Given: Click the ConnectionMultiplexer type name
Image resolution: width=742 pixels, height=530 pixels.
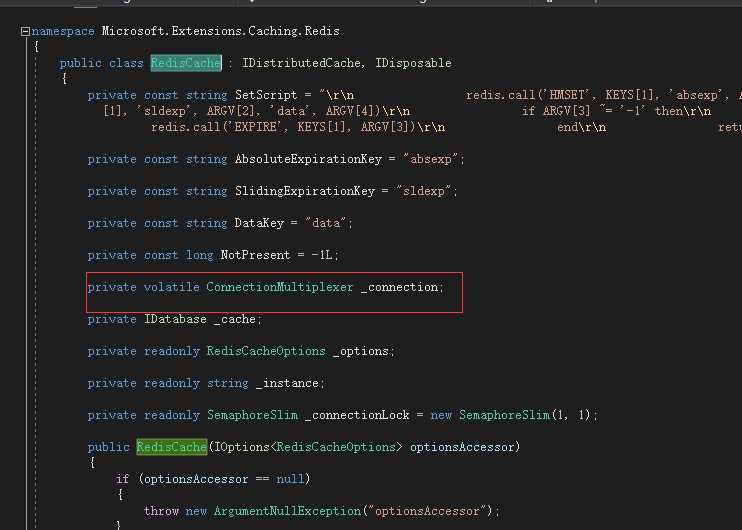Looking at the screenshot, I should click(x=280, y=287).
